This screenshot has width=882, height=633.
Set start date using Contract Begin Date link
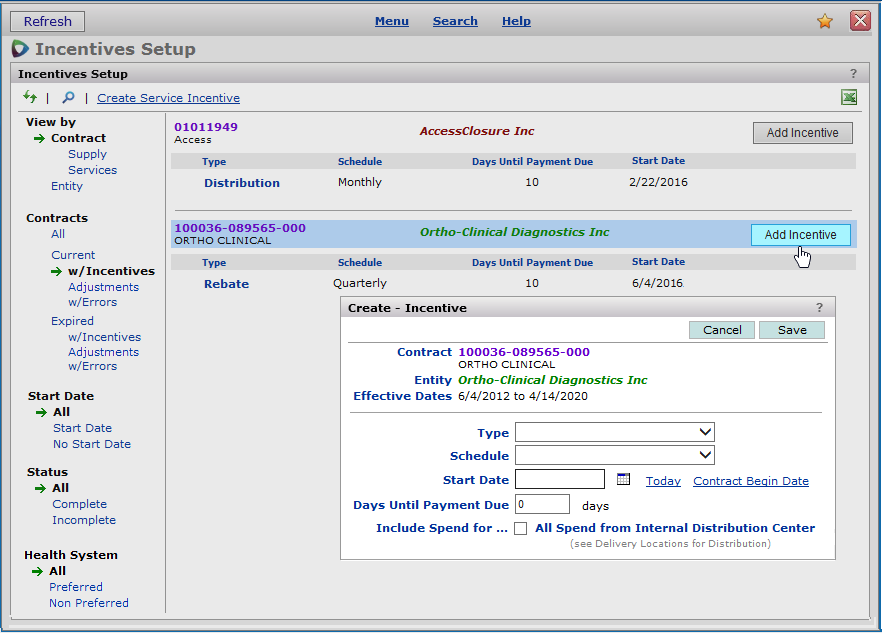750,481
